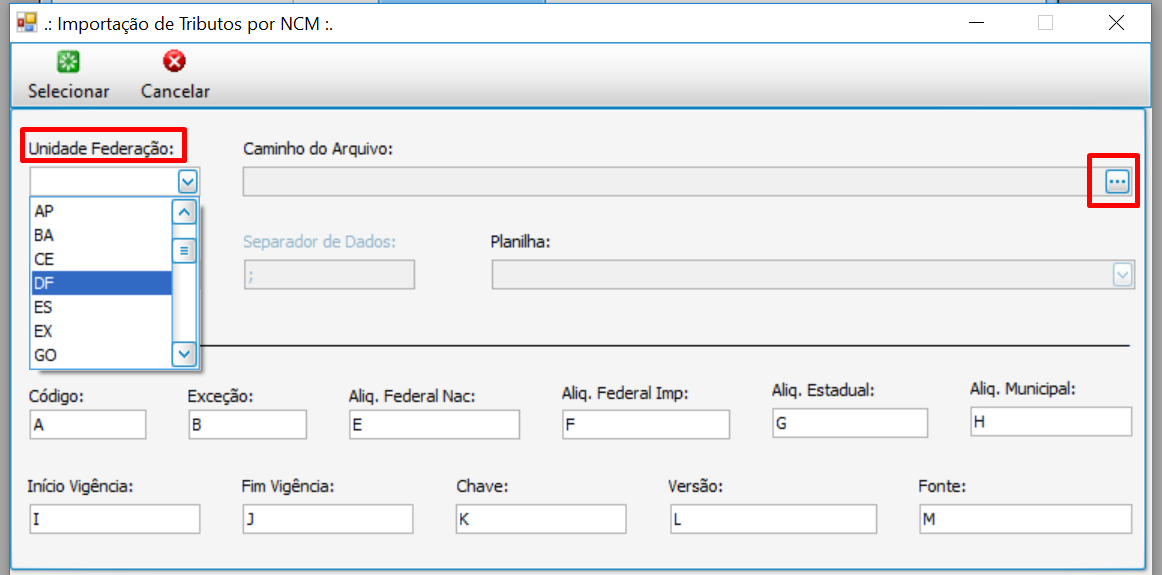Click the red Cancelar icon

pyautogui.click(x=175, y=62)
